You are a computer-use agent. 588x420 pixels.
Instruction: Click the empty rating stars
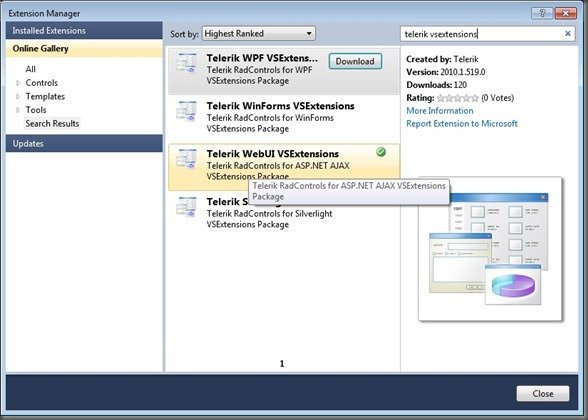(x=458, y=98)
